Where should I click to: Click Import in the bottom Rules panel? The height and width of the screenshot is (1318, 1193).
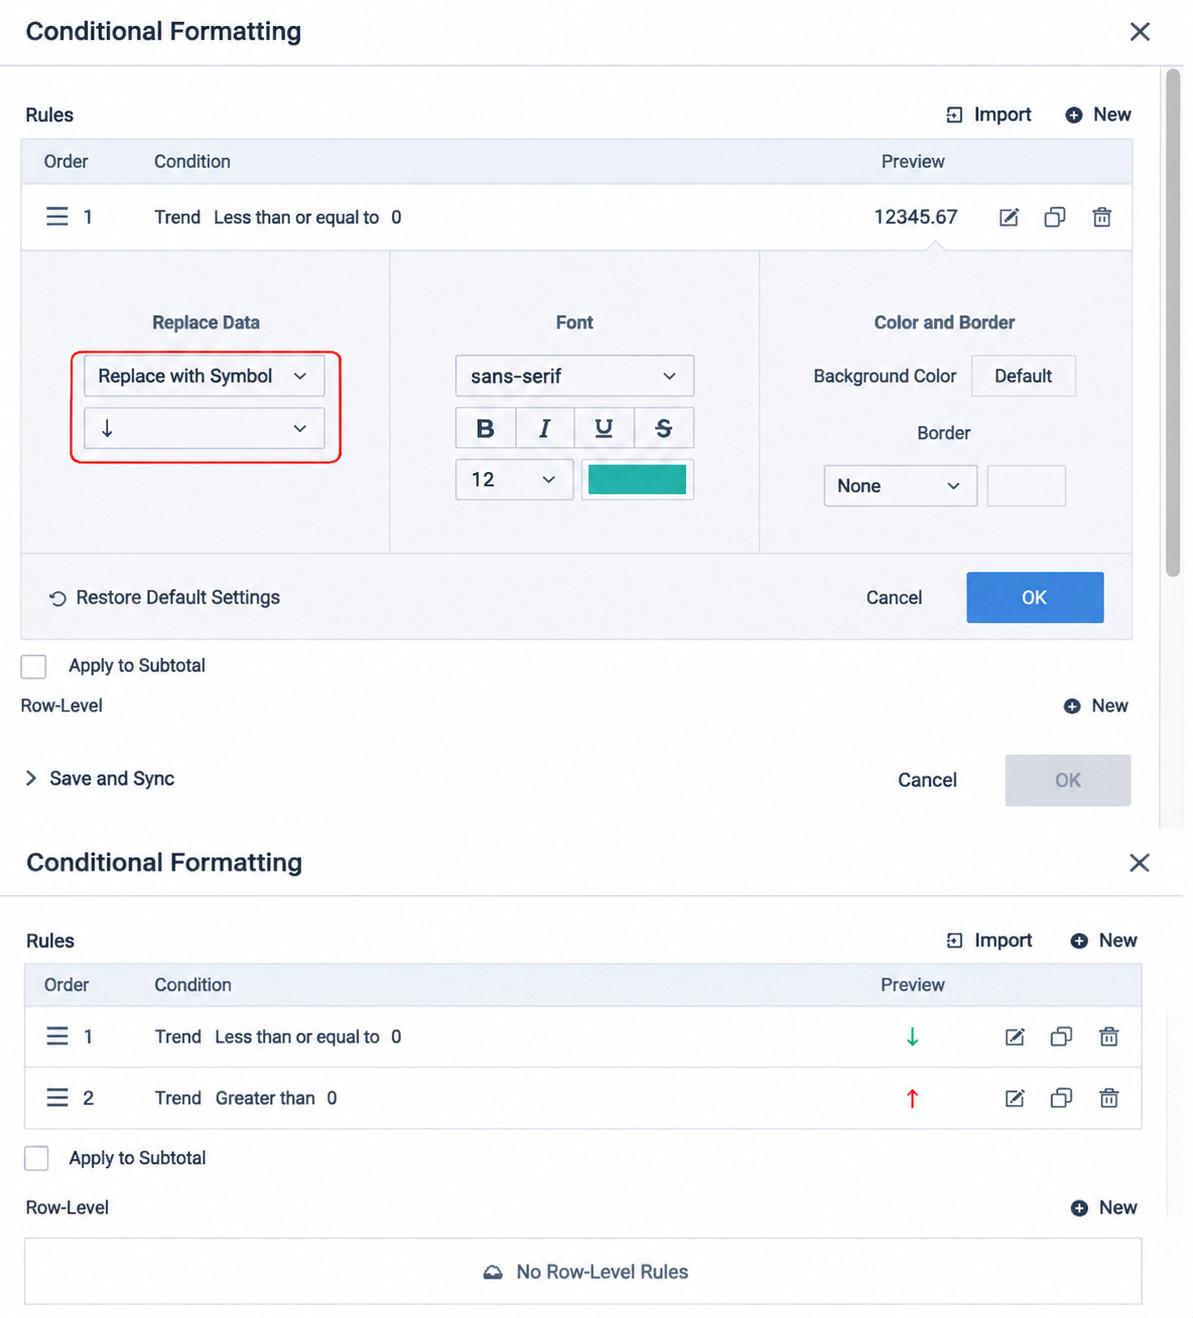click(989, 941)
